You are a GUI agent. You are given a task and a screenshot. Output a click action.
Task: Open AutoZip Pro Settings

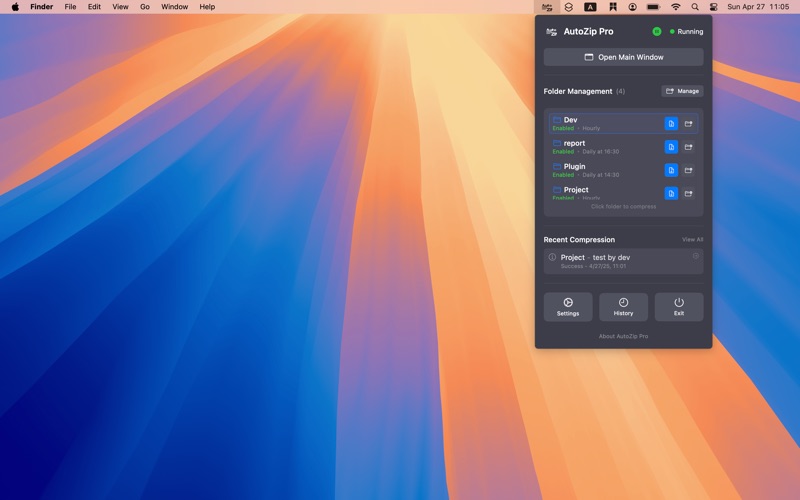pos(568,307)
